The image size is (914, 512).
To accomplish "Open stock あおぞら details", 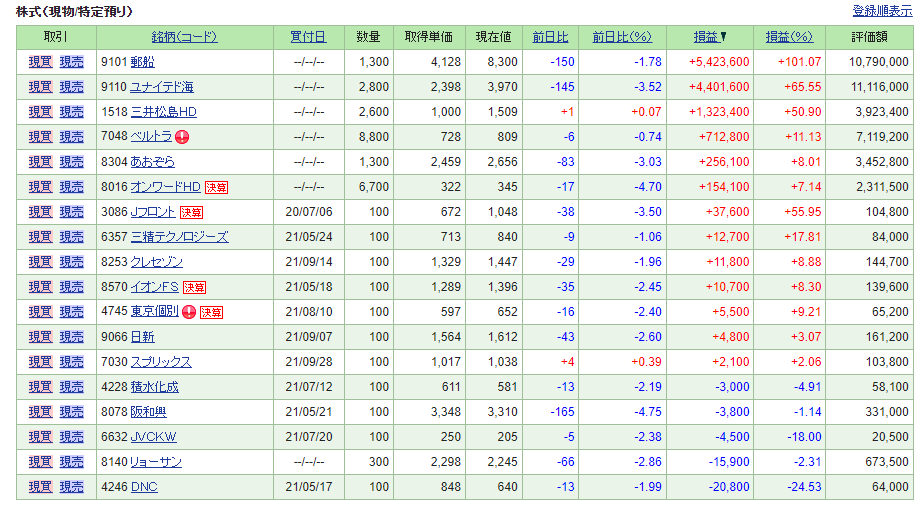I will (x=152, y=162).
